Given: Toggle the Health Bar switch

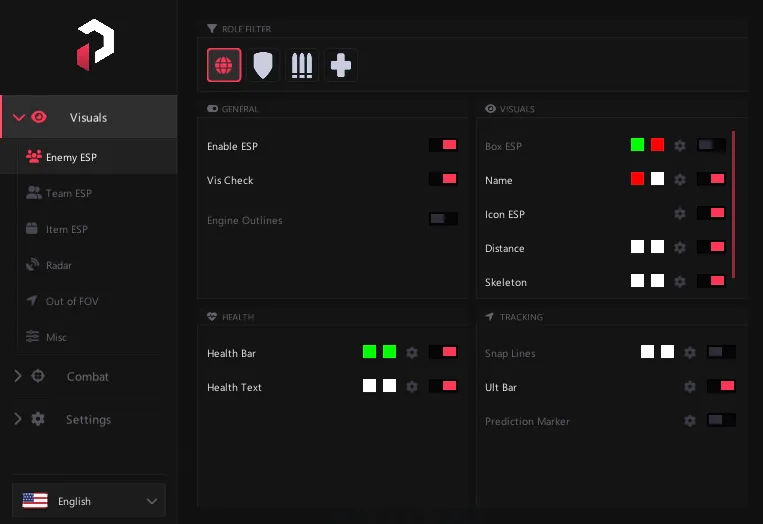Looking at the screenshot, I should [x=443, y=352].
